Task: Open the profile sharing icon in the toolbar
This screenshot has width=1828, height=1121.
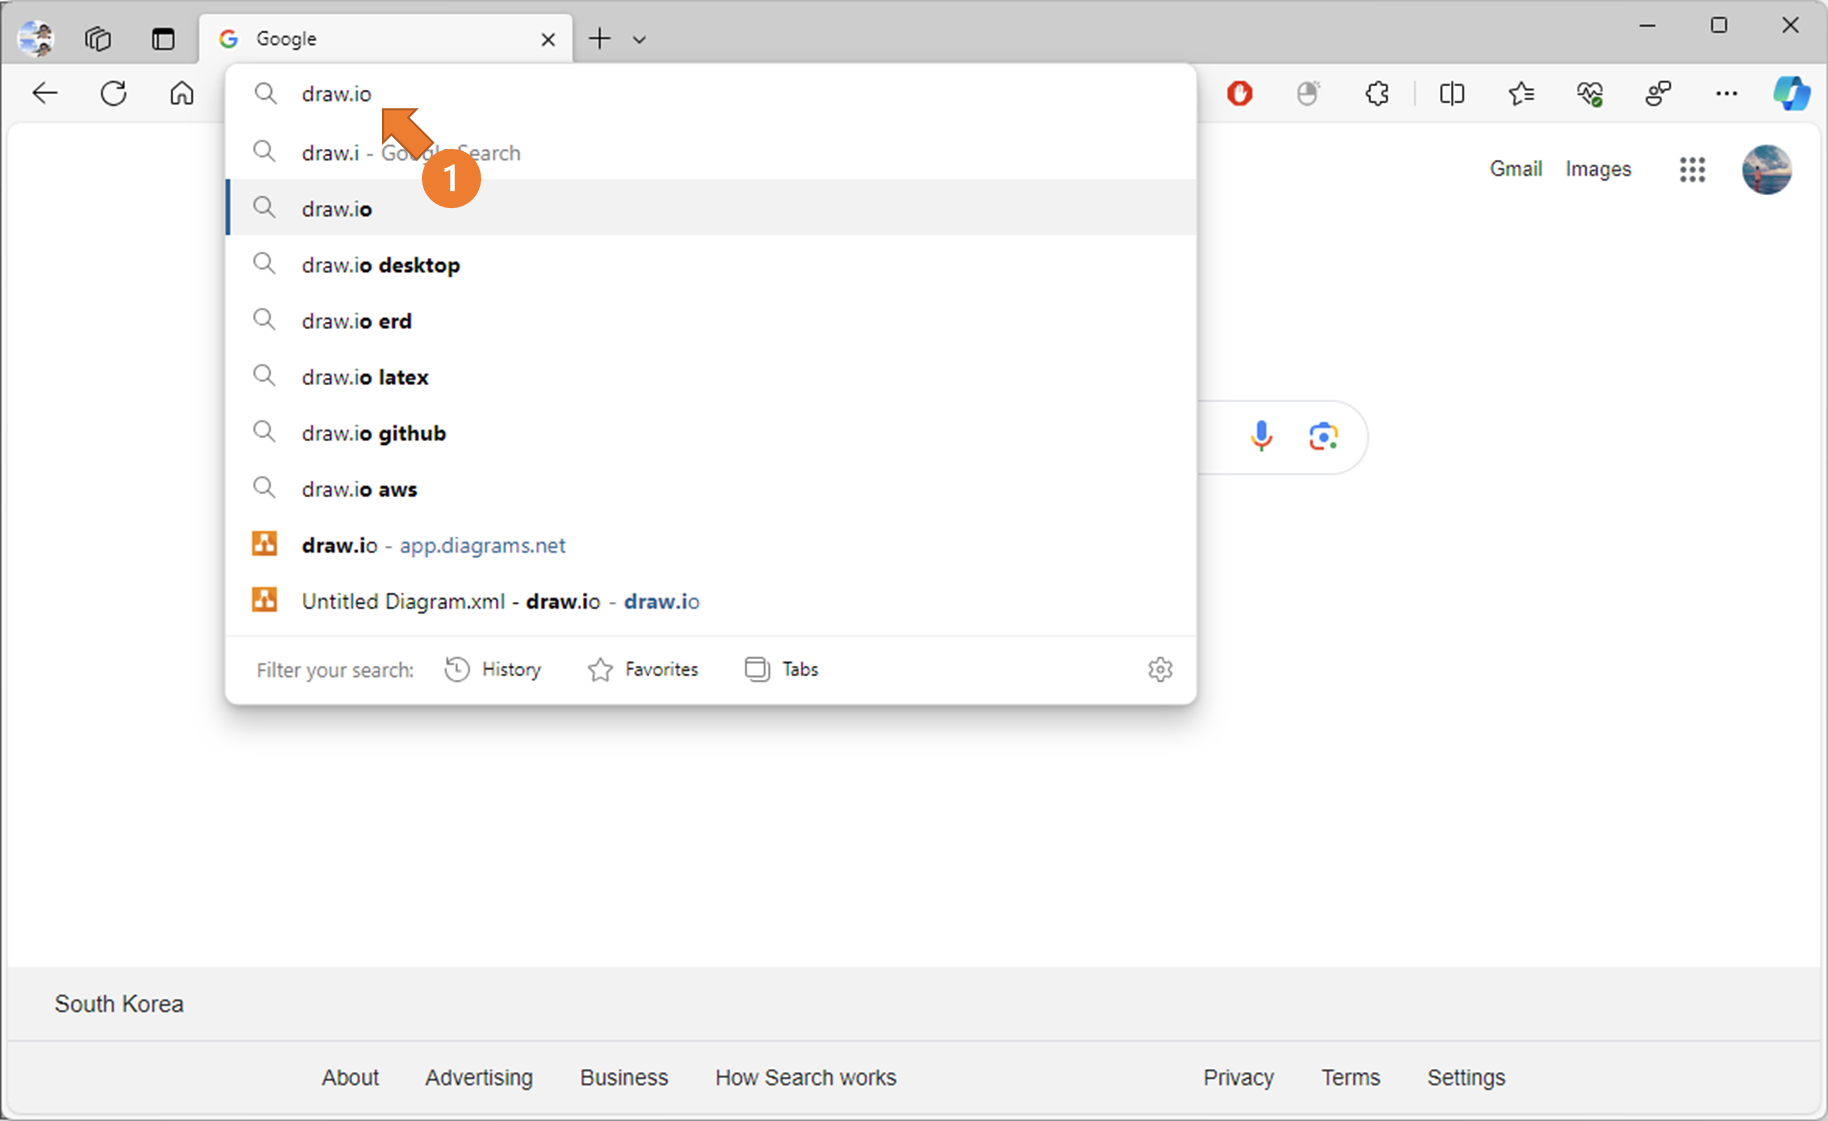Action: point(1658,94)
